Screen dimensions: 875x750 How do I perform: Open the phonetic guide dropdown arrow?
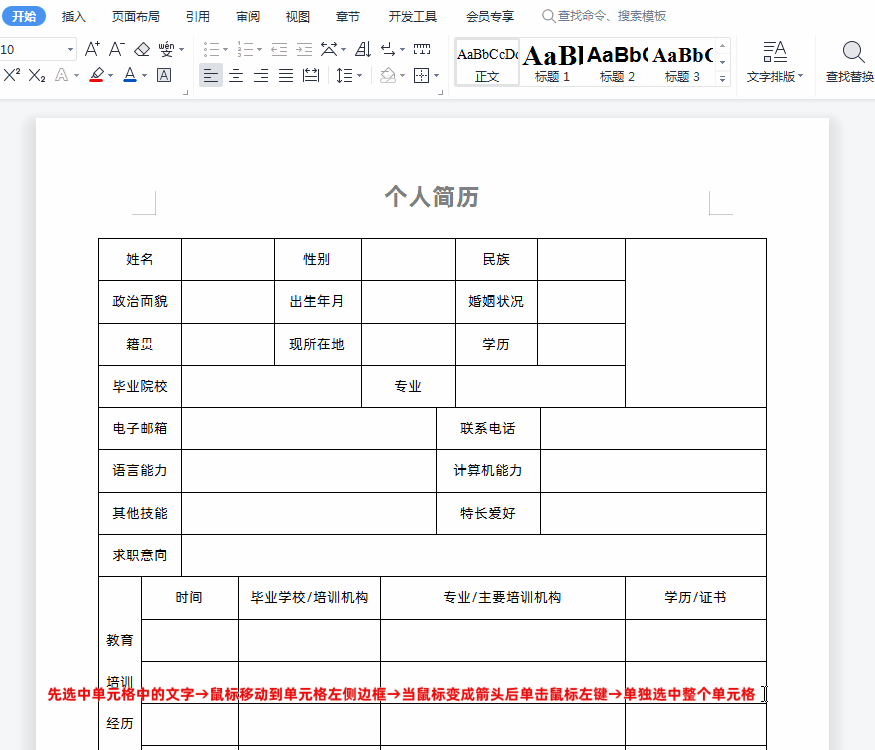[181, 50]
